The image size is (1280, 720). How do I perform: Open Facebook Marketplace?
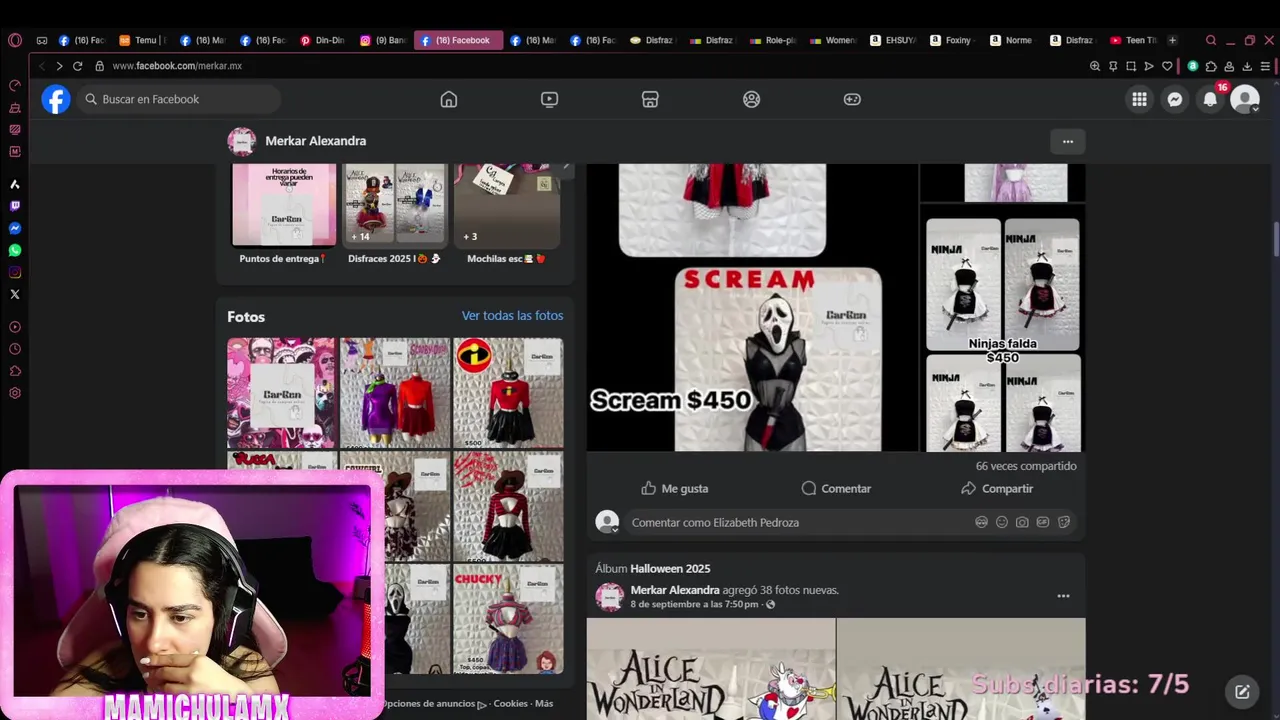650,99
